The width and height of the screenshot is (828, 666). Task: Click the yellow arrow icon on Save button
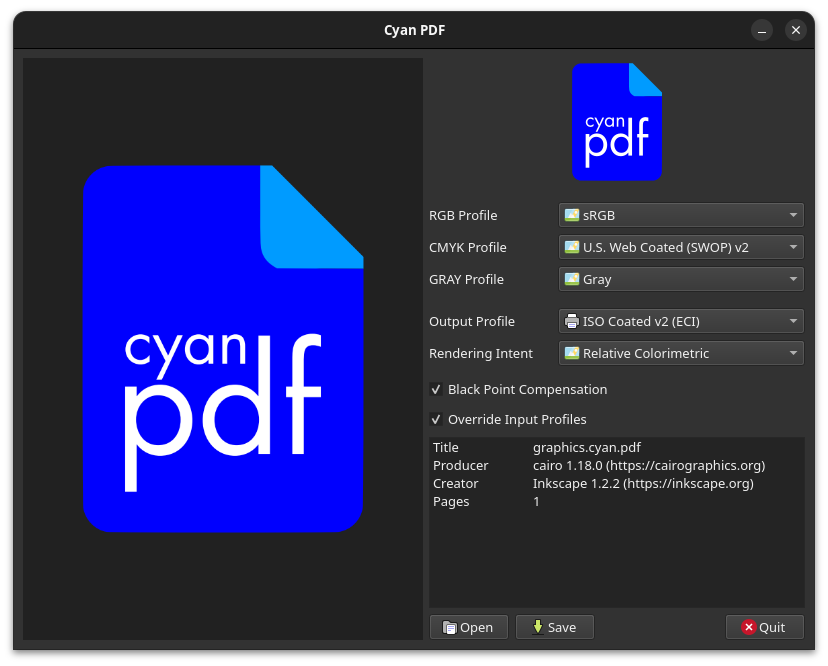tap(537, 627)
